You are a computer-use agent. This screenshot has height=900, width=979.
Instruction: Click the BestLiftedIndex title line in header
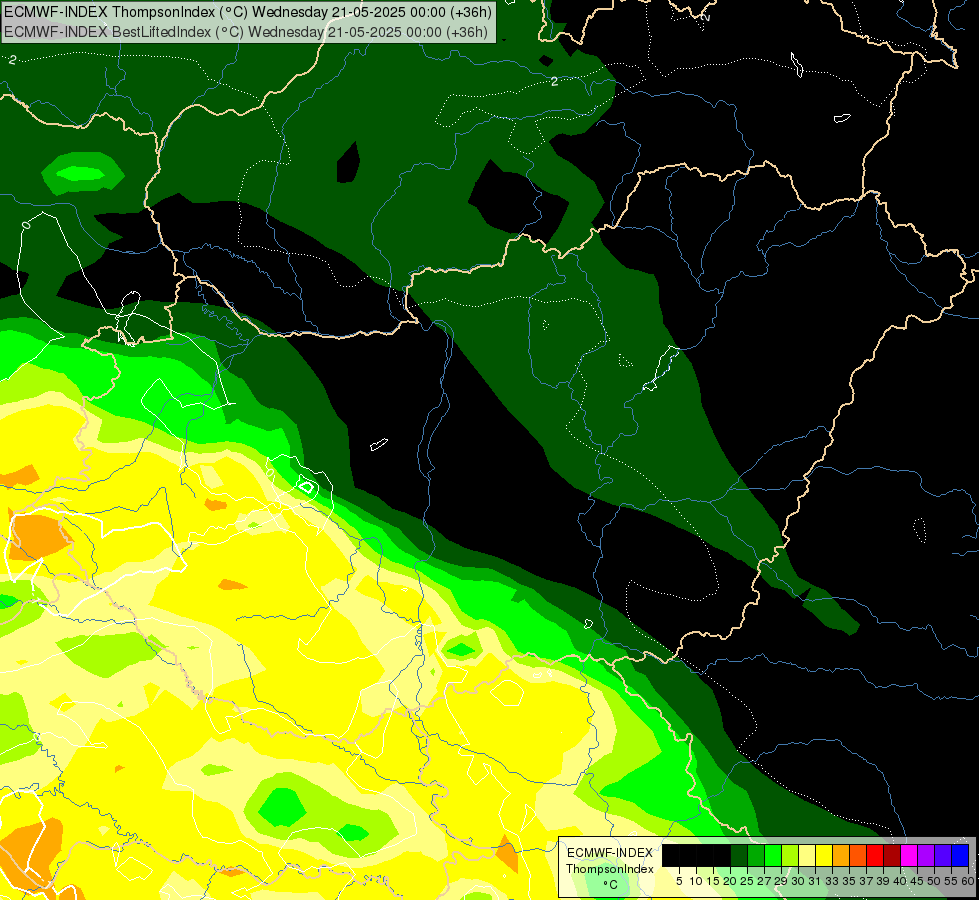click(x=246, y=32)
